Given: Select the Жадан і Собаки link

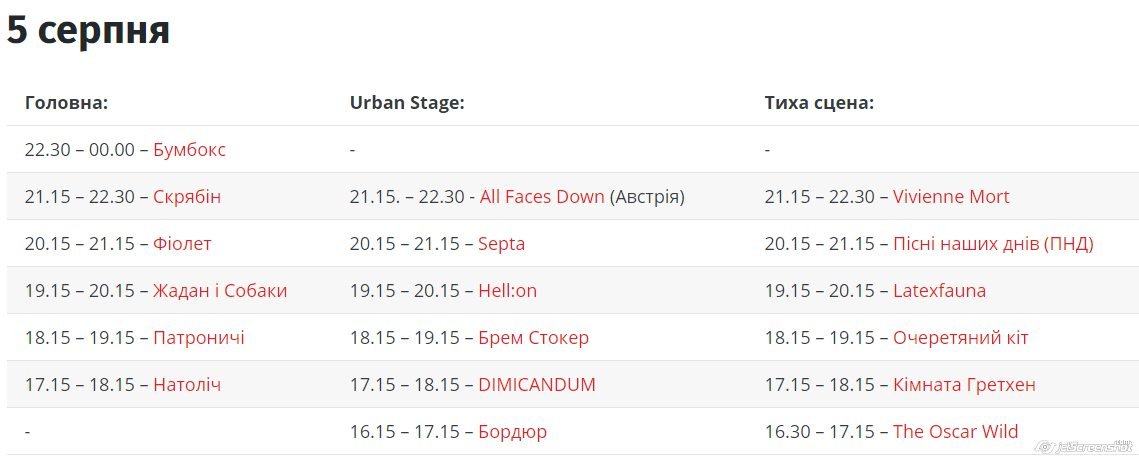Looking at the screenshot, I should click(220, 291).
